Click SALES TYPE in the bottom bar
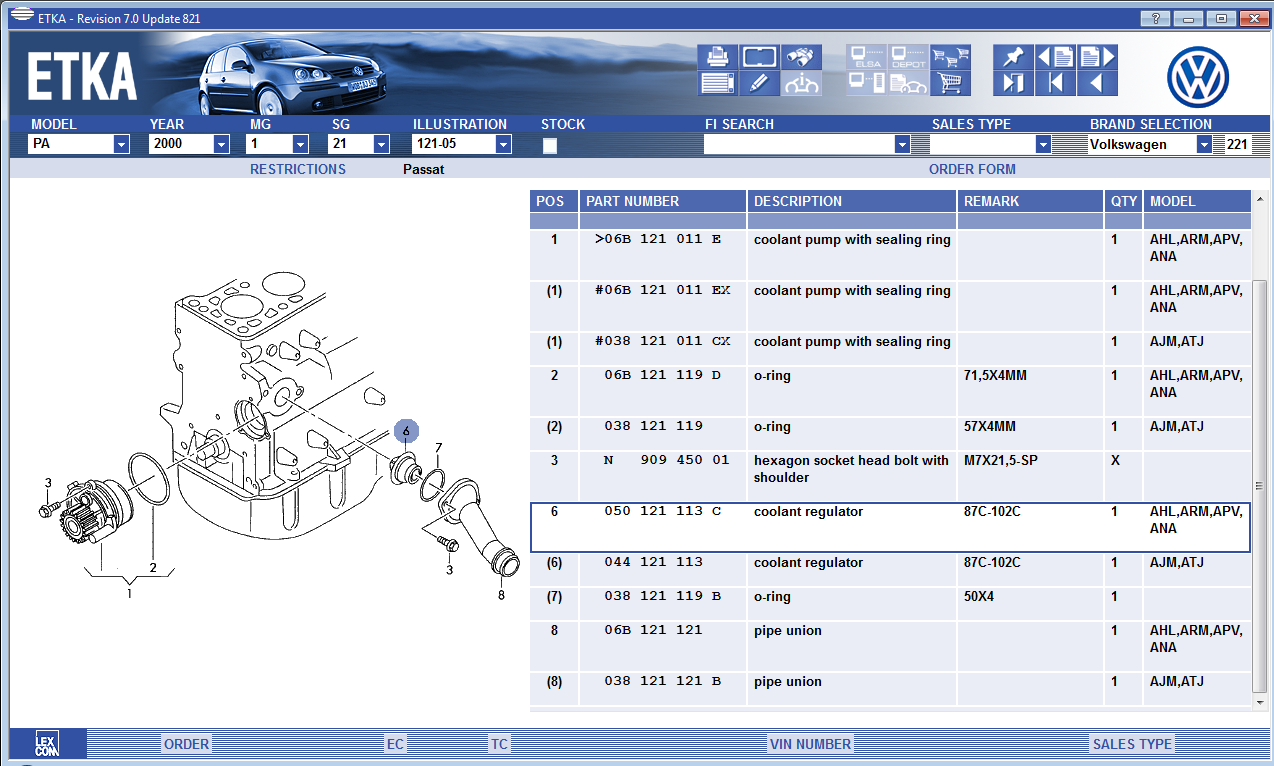The image size is (1274, 766). point(1132,744)
